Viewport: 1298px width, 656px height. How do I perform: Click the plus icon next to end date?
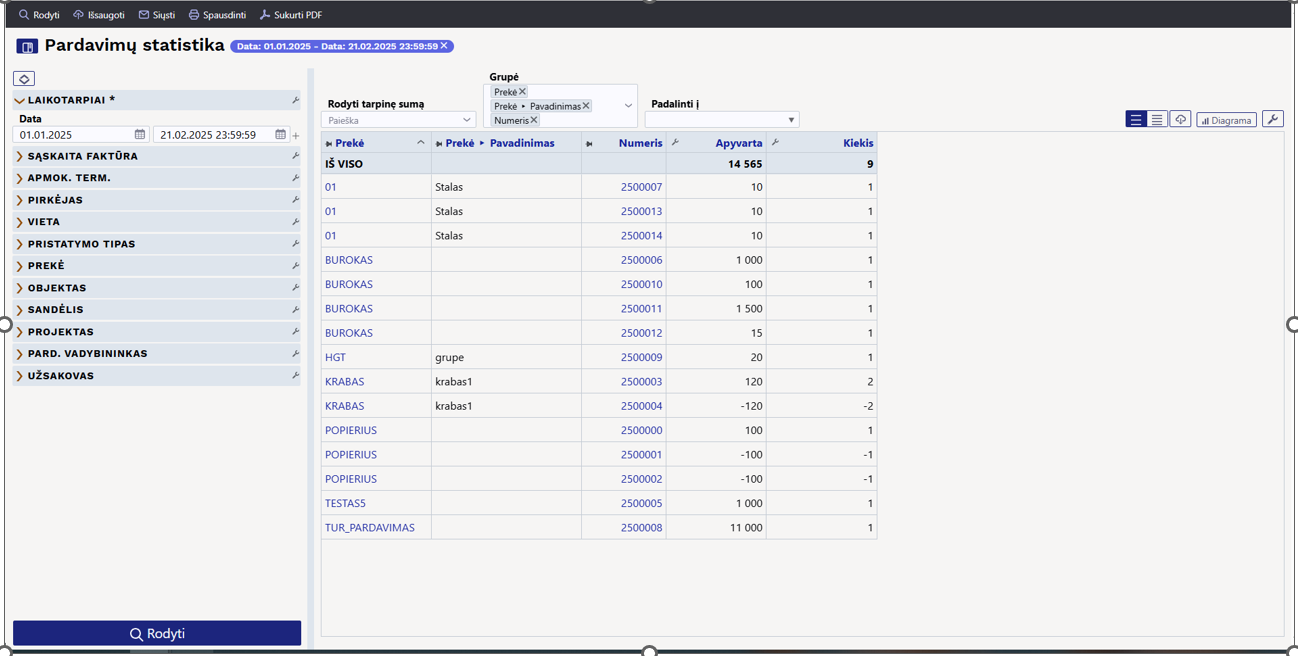[295, 135]
